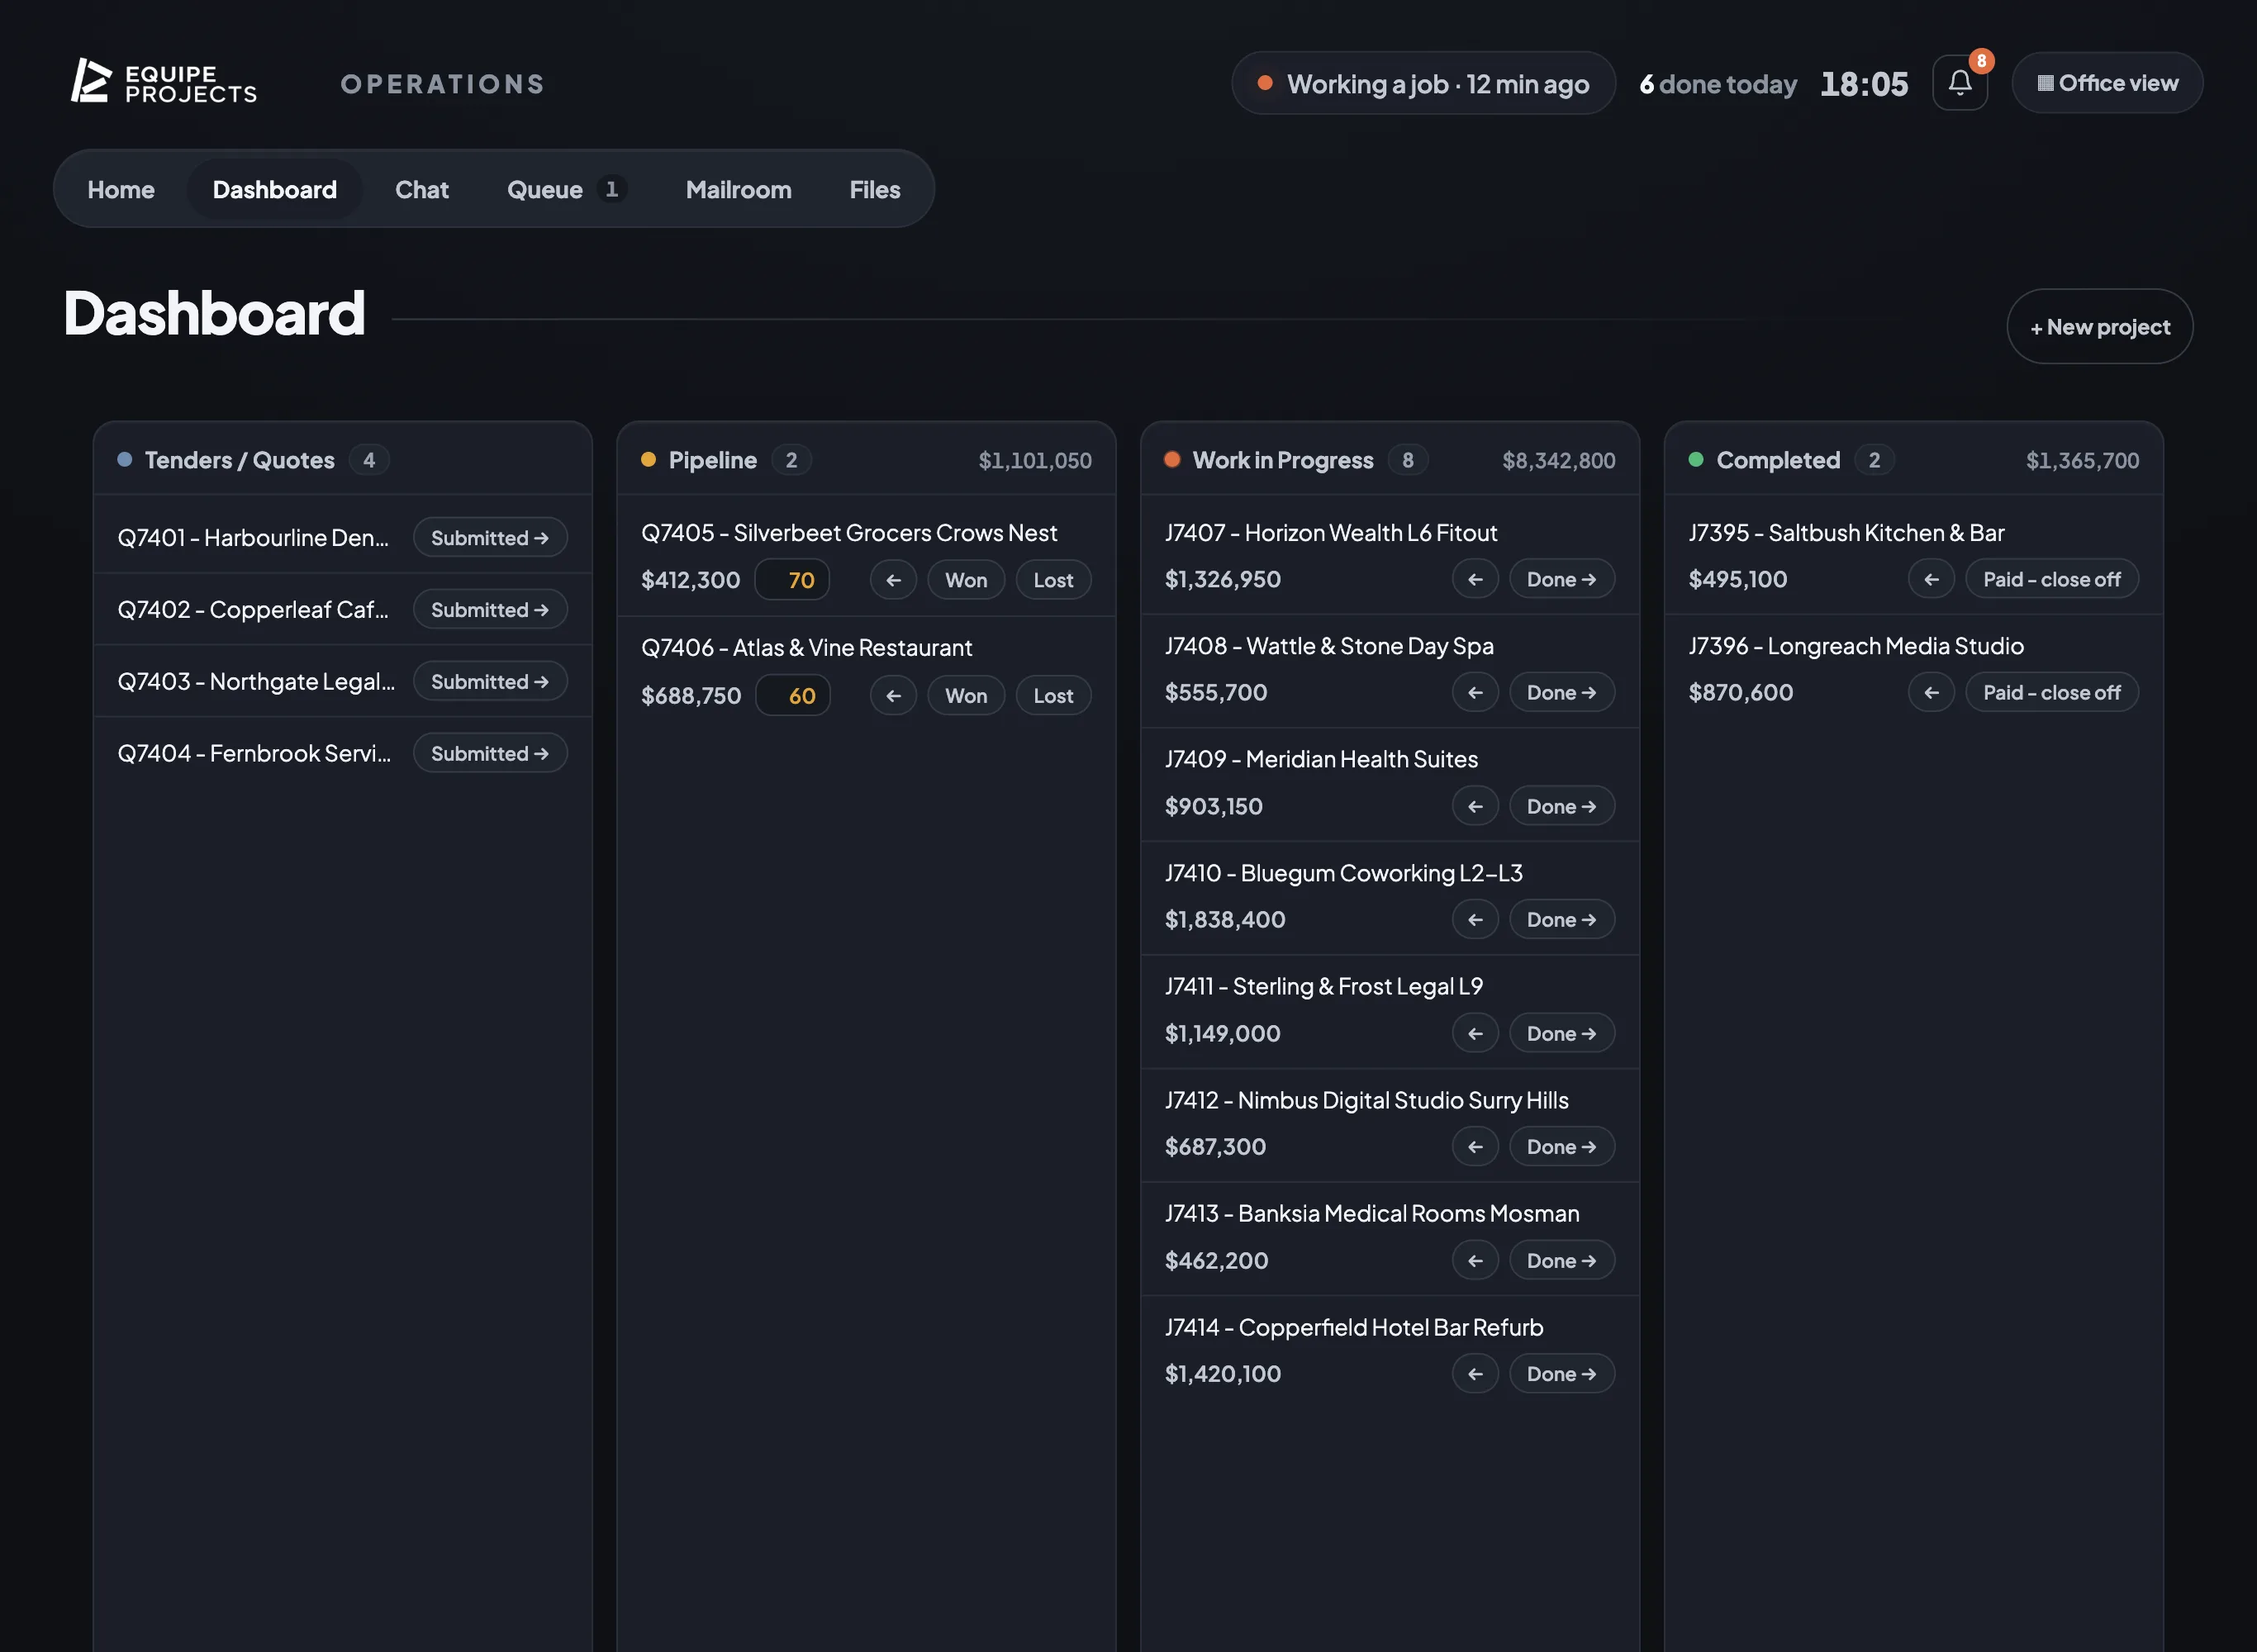Open the Queue tab
This screenshot has width=2257, height=1652.
click(x=566, y=189)
